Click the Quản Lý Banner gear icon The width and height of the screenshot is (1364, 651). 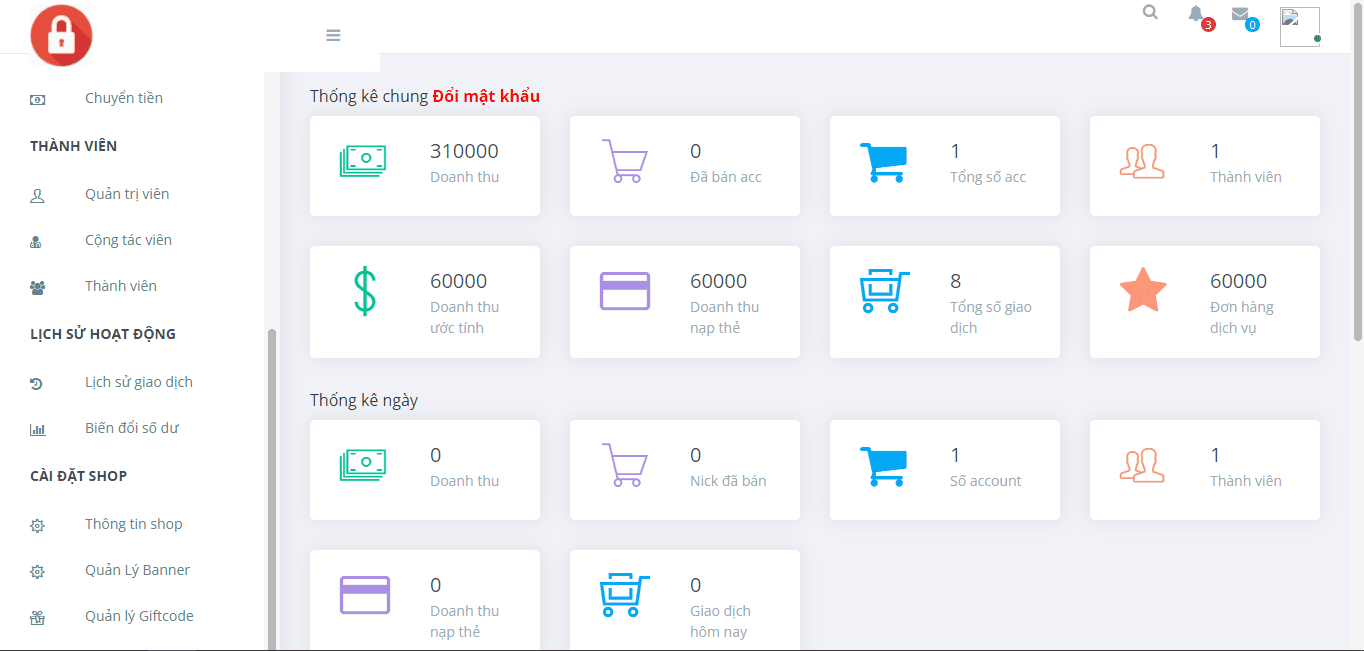[x=38, y=571]
